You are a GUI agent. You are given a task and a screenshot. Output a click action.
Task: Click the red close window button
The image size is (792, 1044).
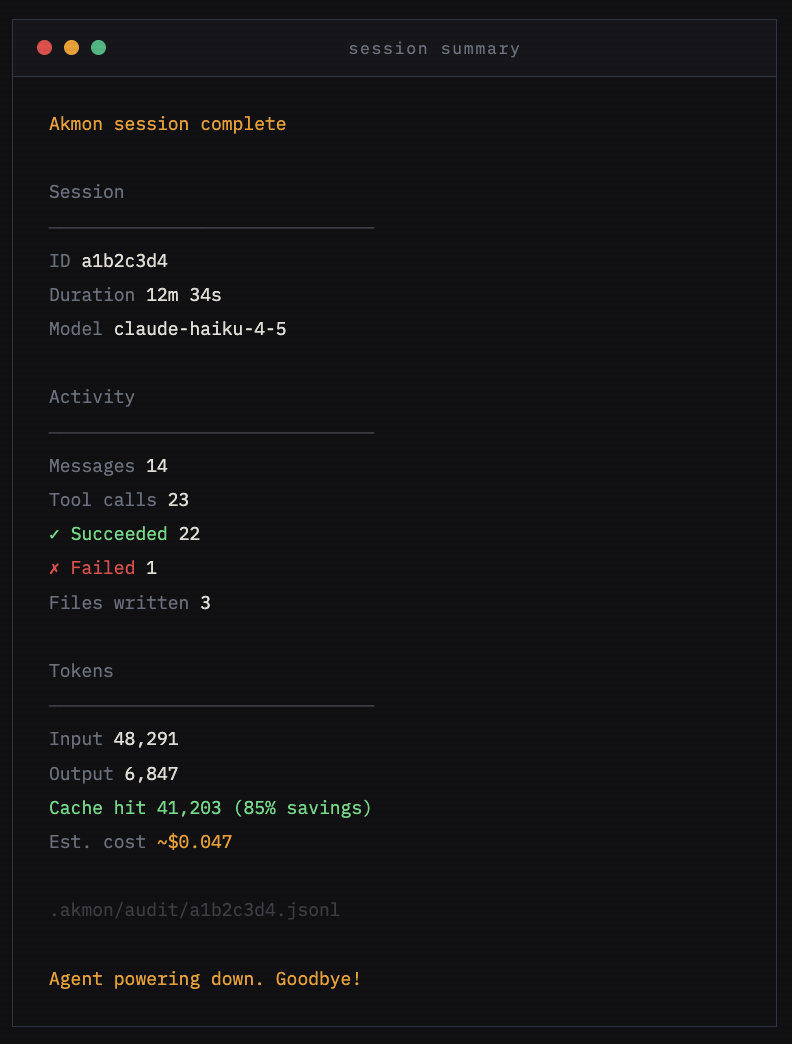(x=44, y=47)
